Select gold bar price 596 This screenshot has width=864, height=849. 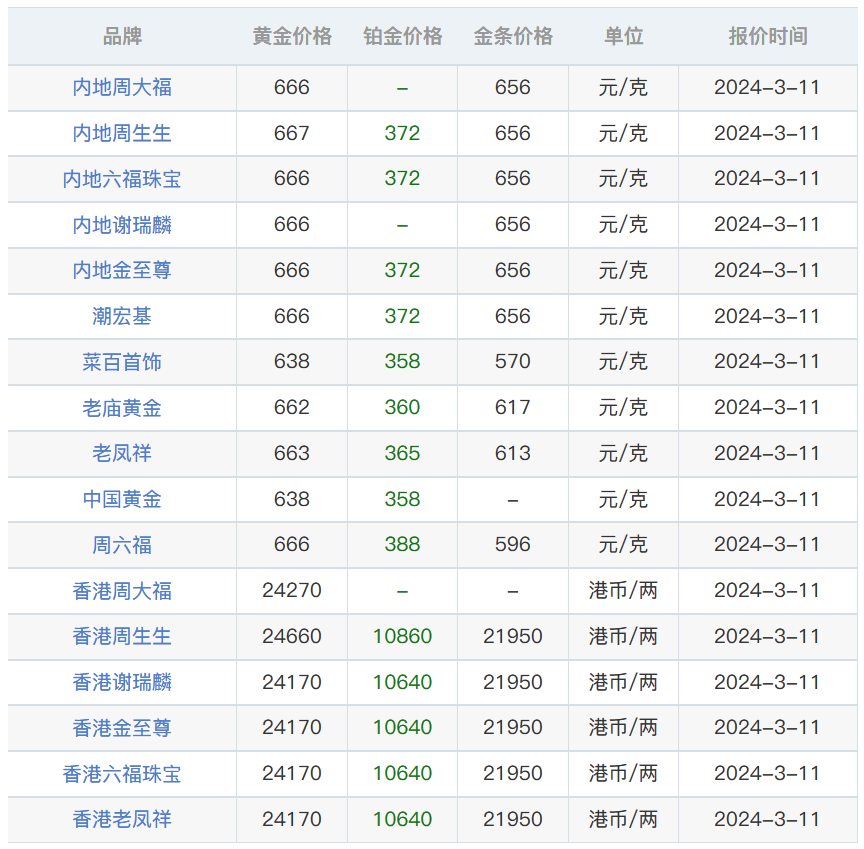pos(512,545)
